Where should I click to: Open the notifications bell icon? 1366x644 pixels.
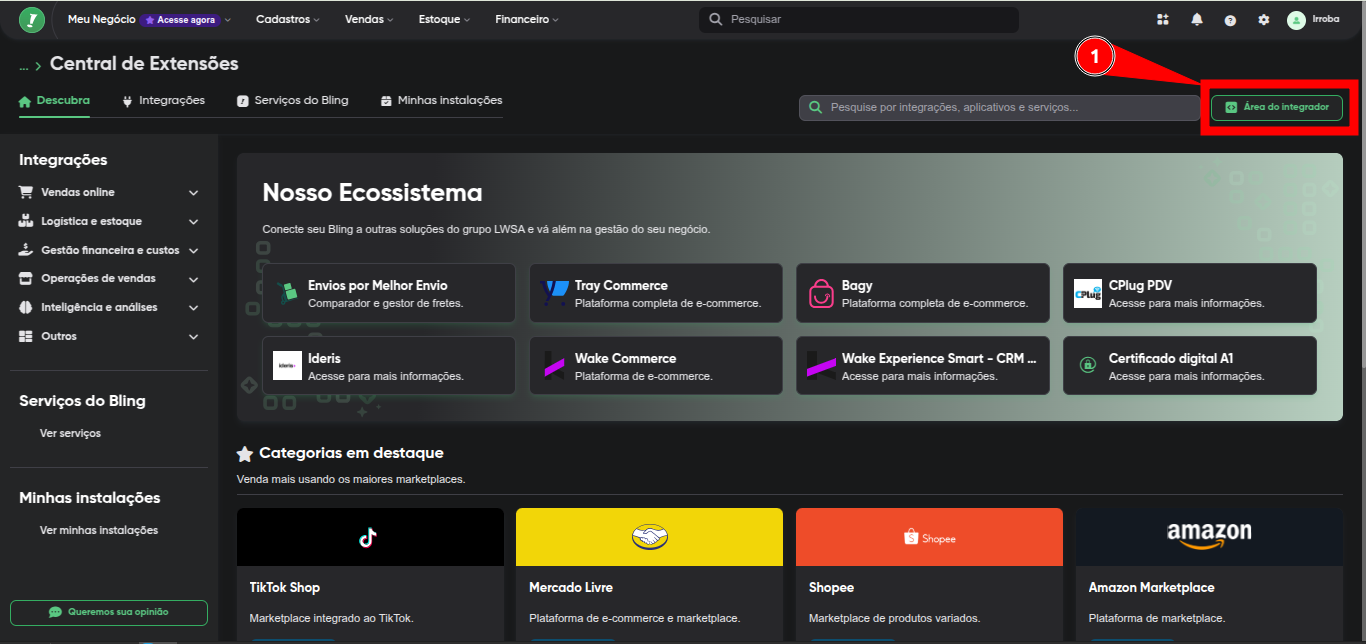tap(1197, 20)
